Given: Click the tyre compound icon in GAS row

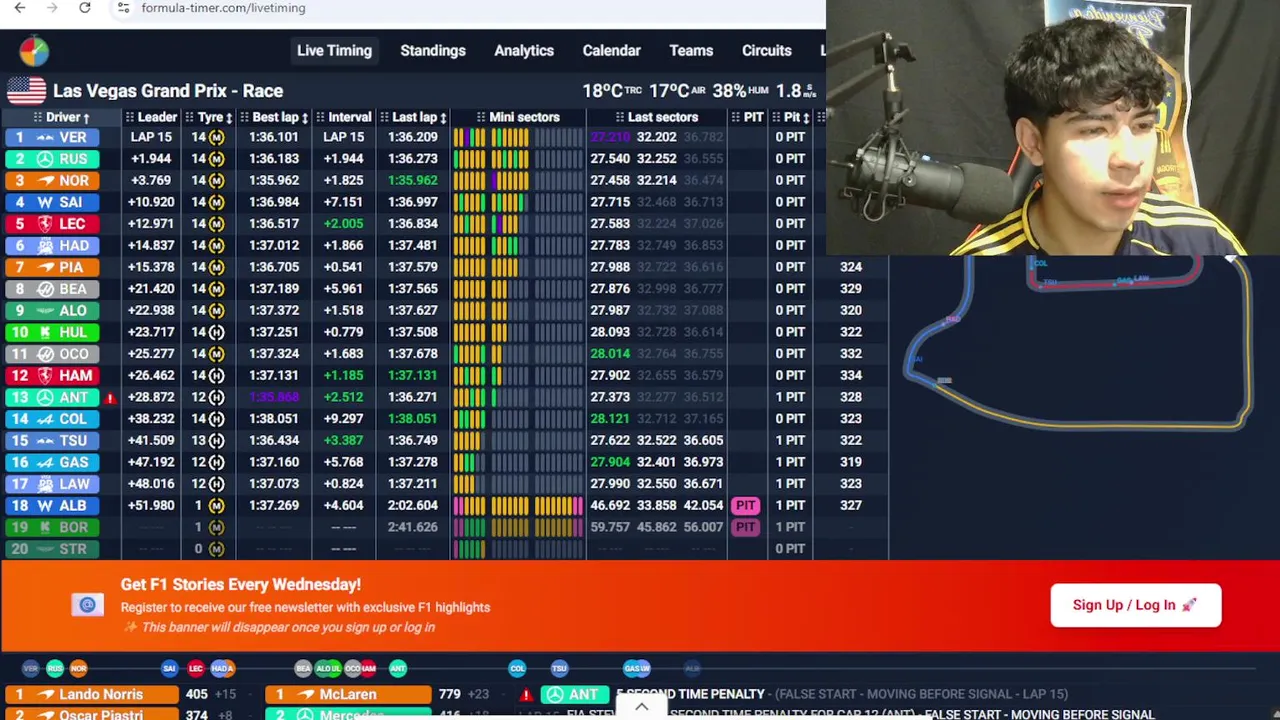Looking at the screenshot, I should [x=216, y=462].
